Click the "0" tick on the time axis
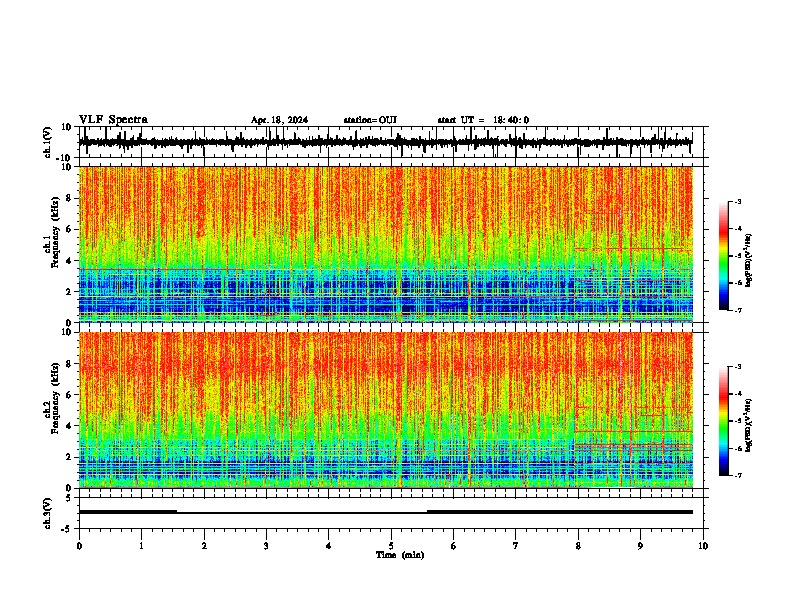Viewport: 792px width, 612px height. pyautogui.click(x=79, y=546)
